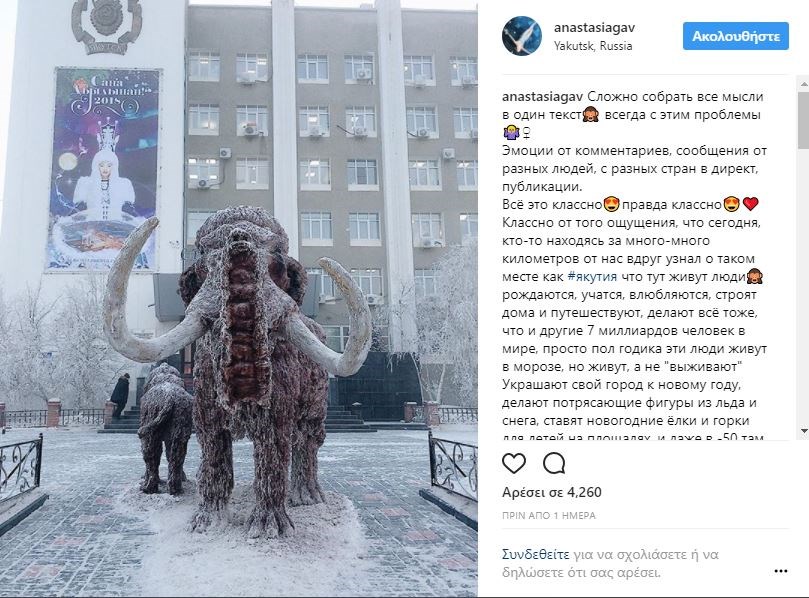Screen dimensions: 809x598
Task: Open the three-dots more options menu
Action: [781, 571]
